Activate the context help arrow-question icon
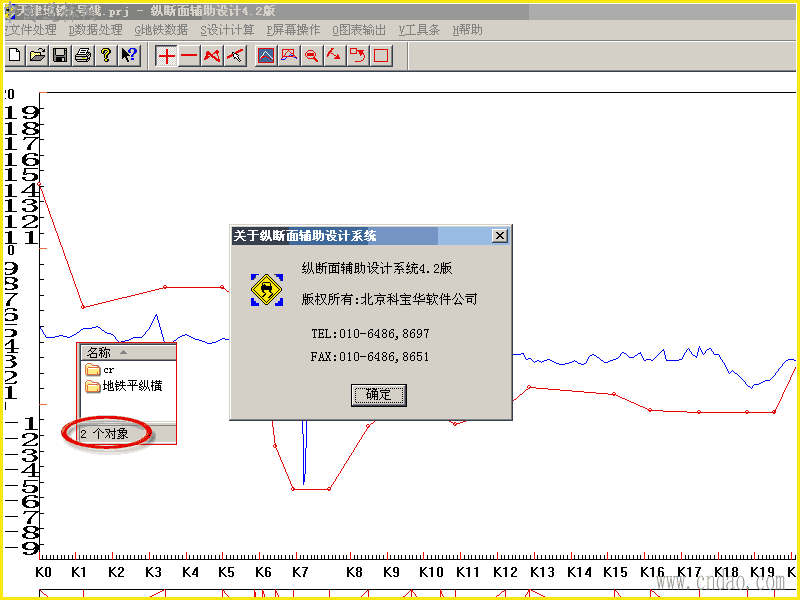 [129, 55]
